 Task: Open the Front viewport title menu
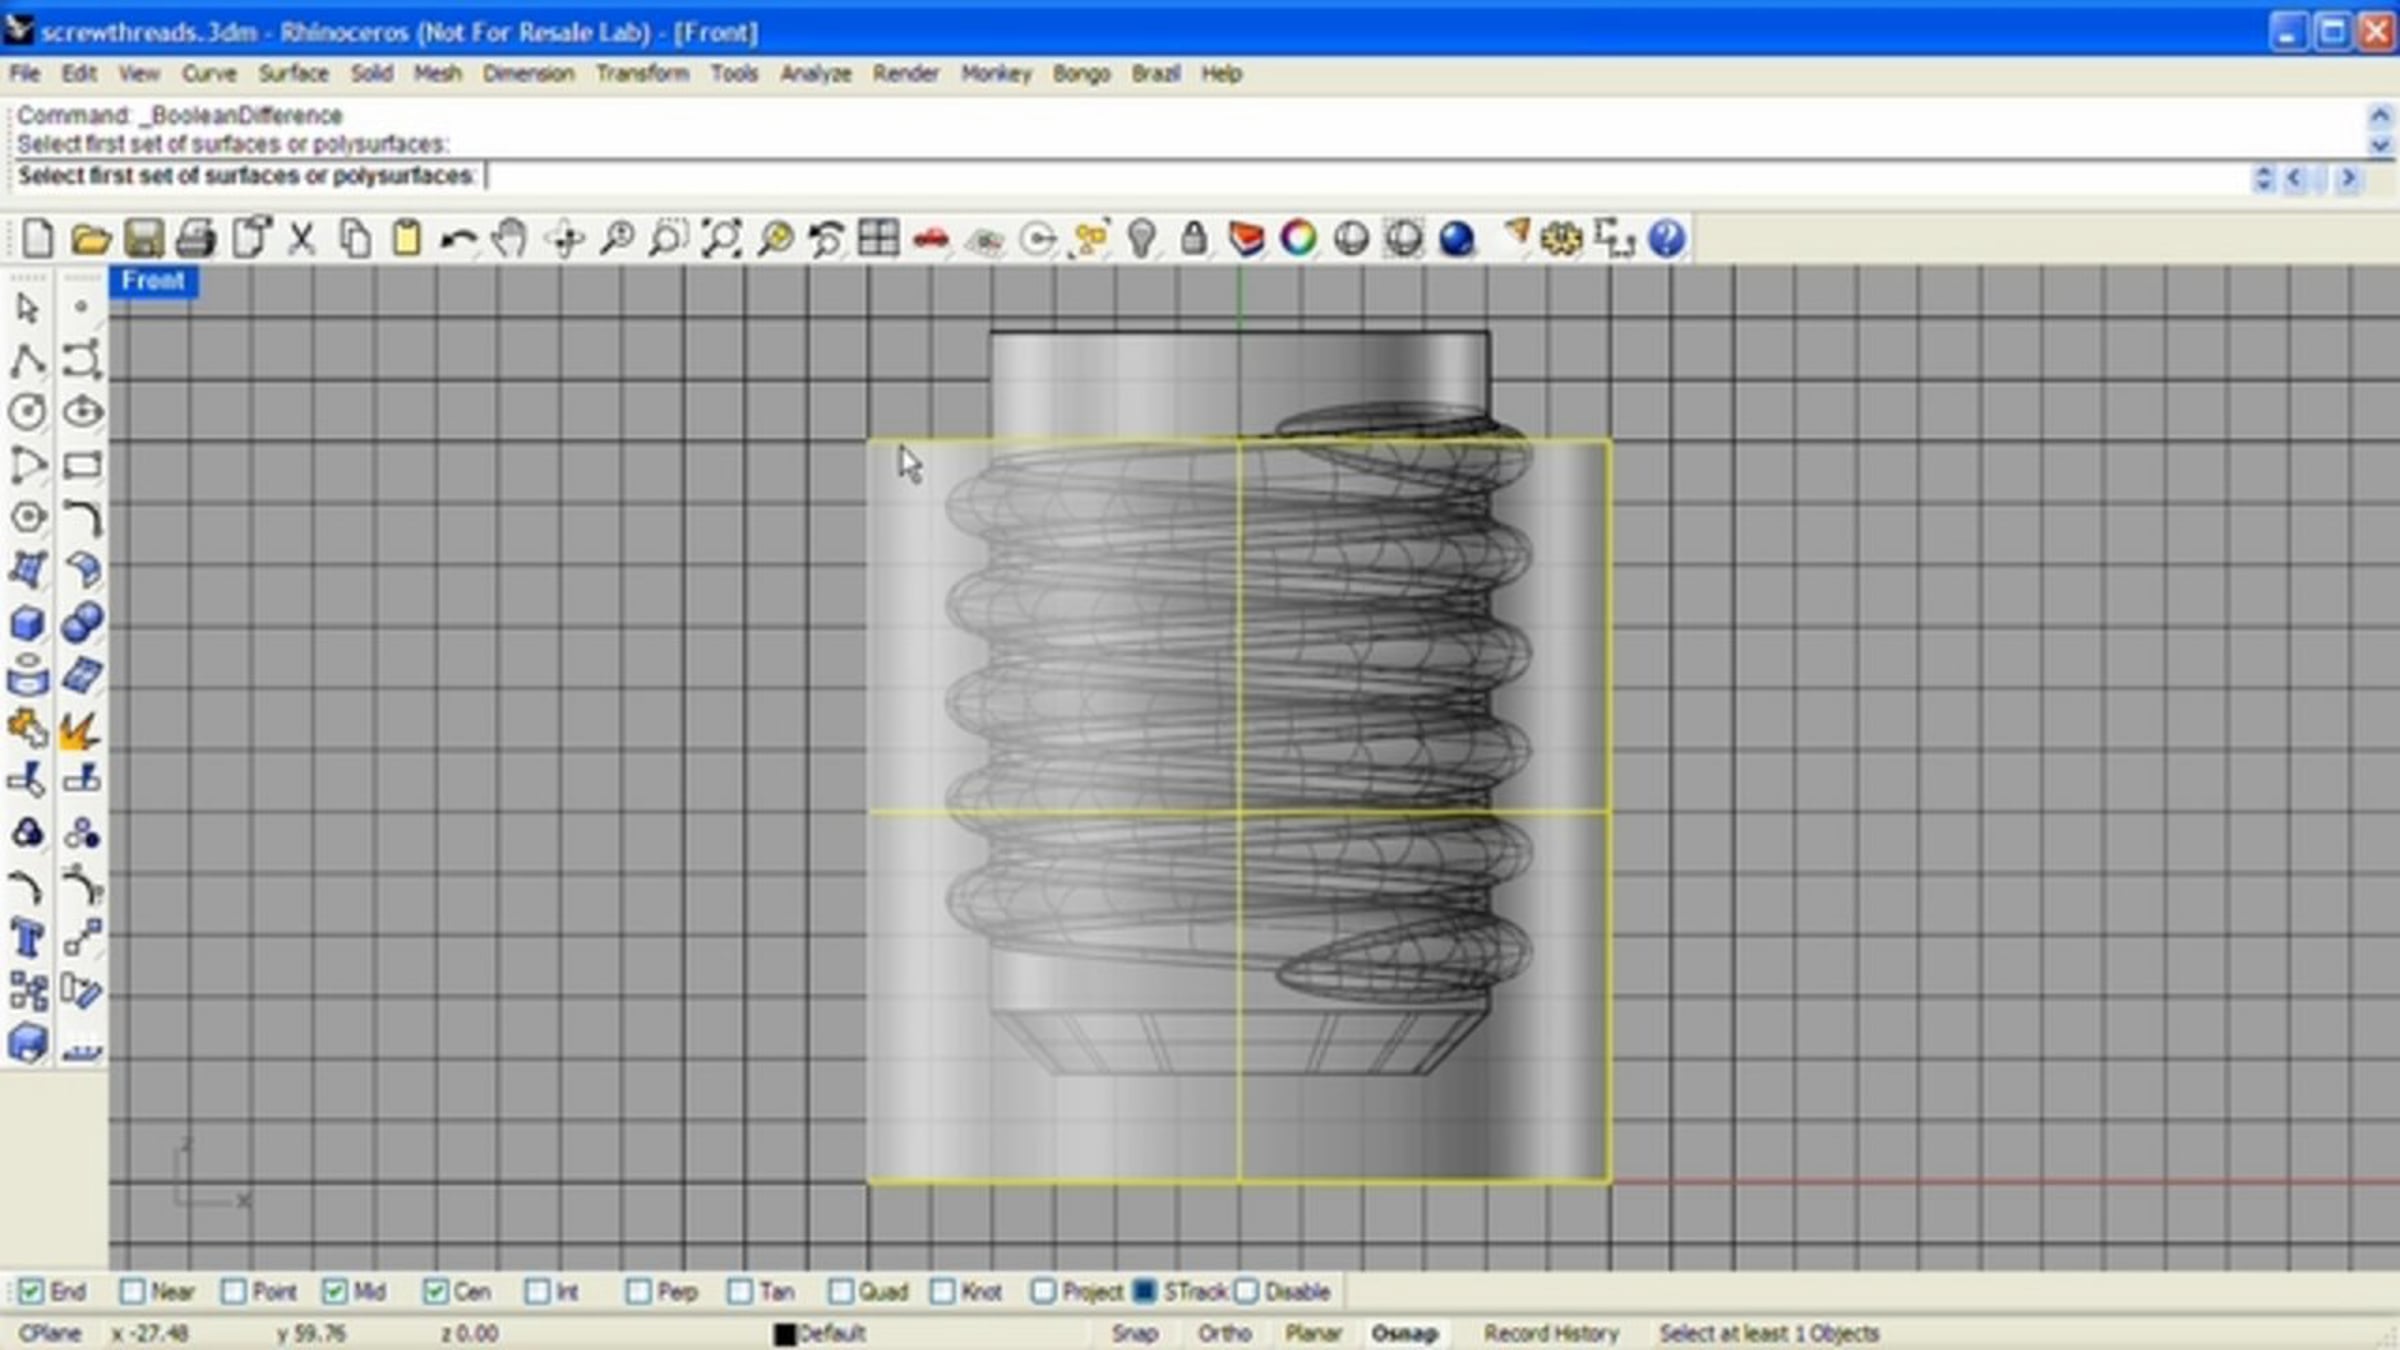[153, 281]
